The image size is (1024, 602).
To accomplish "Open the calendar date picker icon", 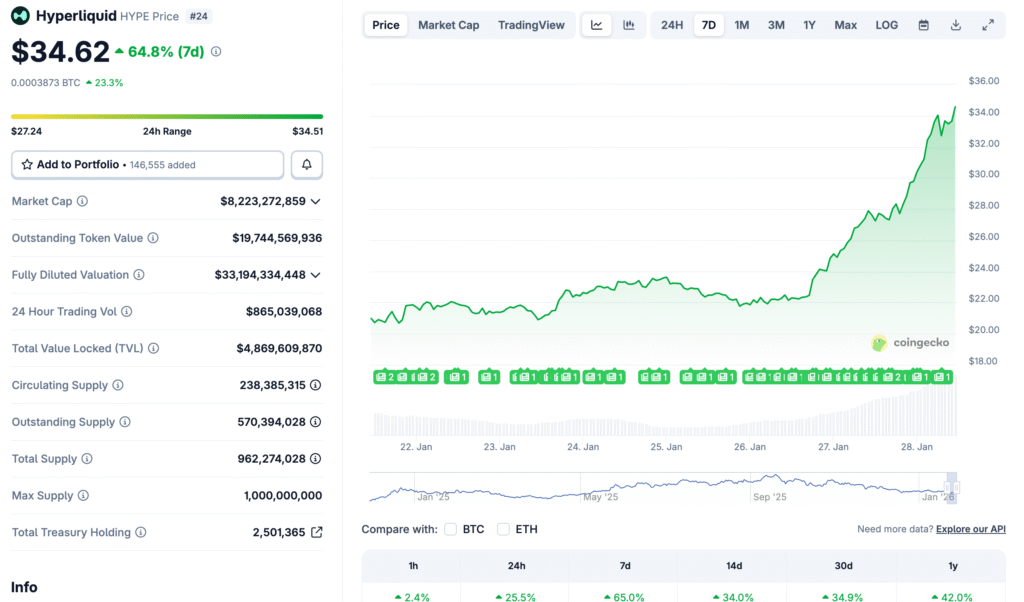I will (x=923, y=25).
